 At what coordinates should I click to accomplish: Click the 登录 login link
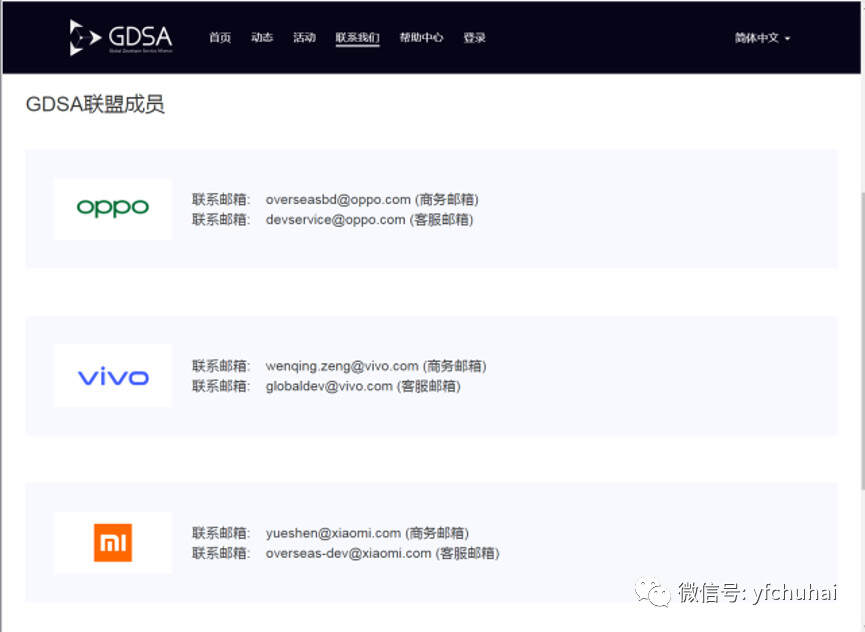[x=474, y=37]
